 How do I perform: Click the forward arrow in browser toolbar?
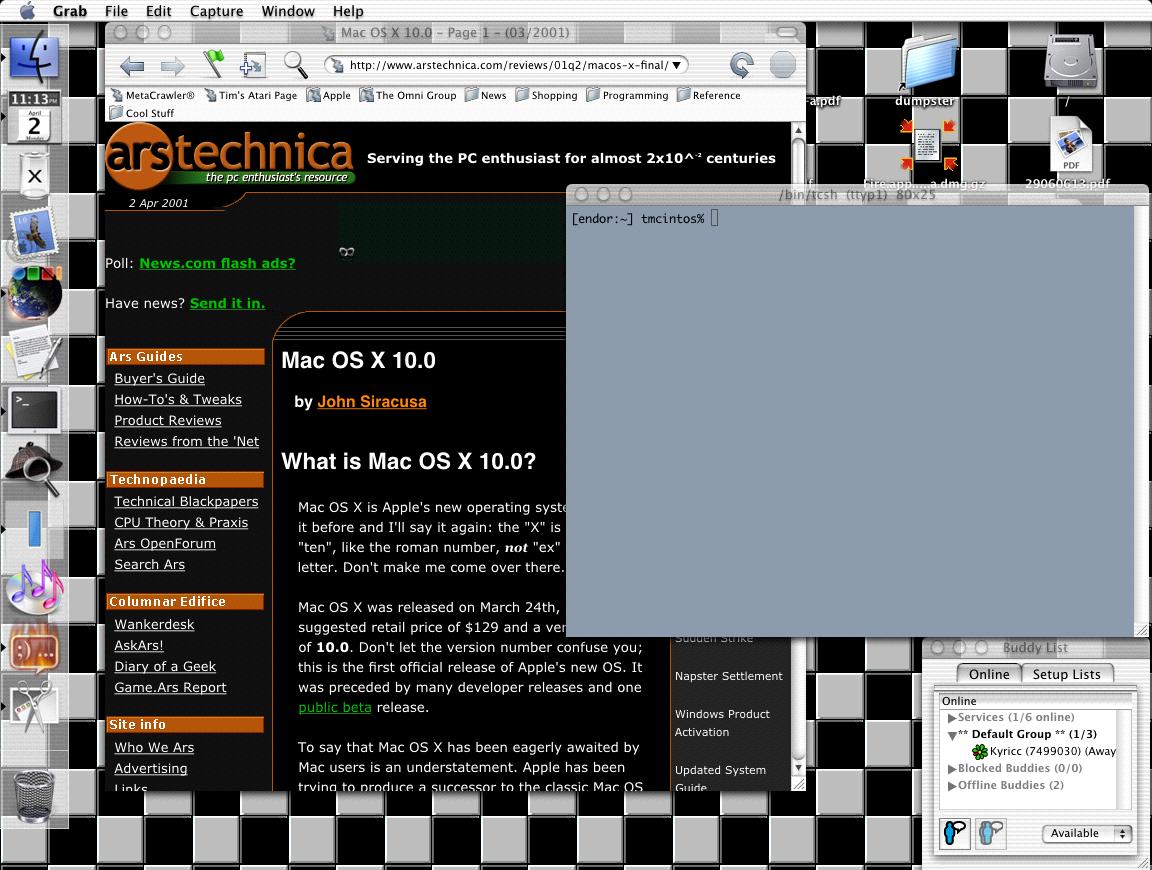[x=173, y=66]
